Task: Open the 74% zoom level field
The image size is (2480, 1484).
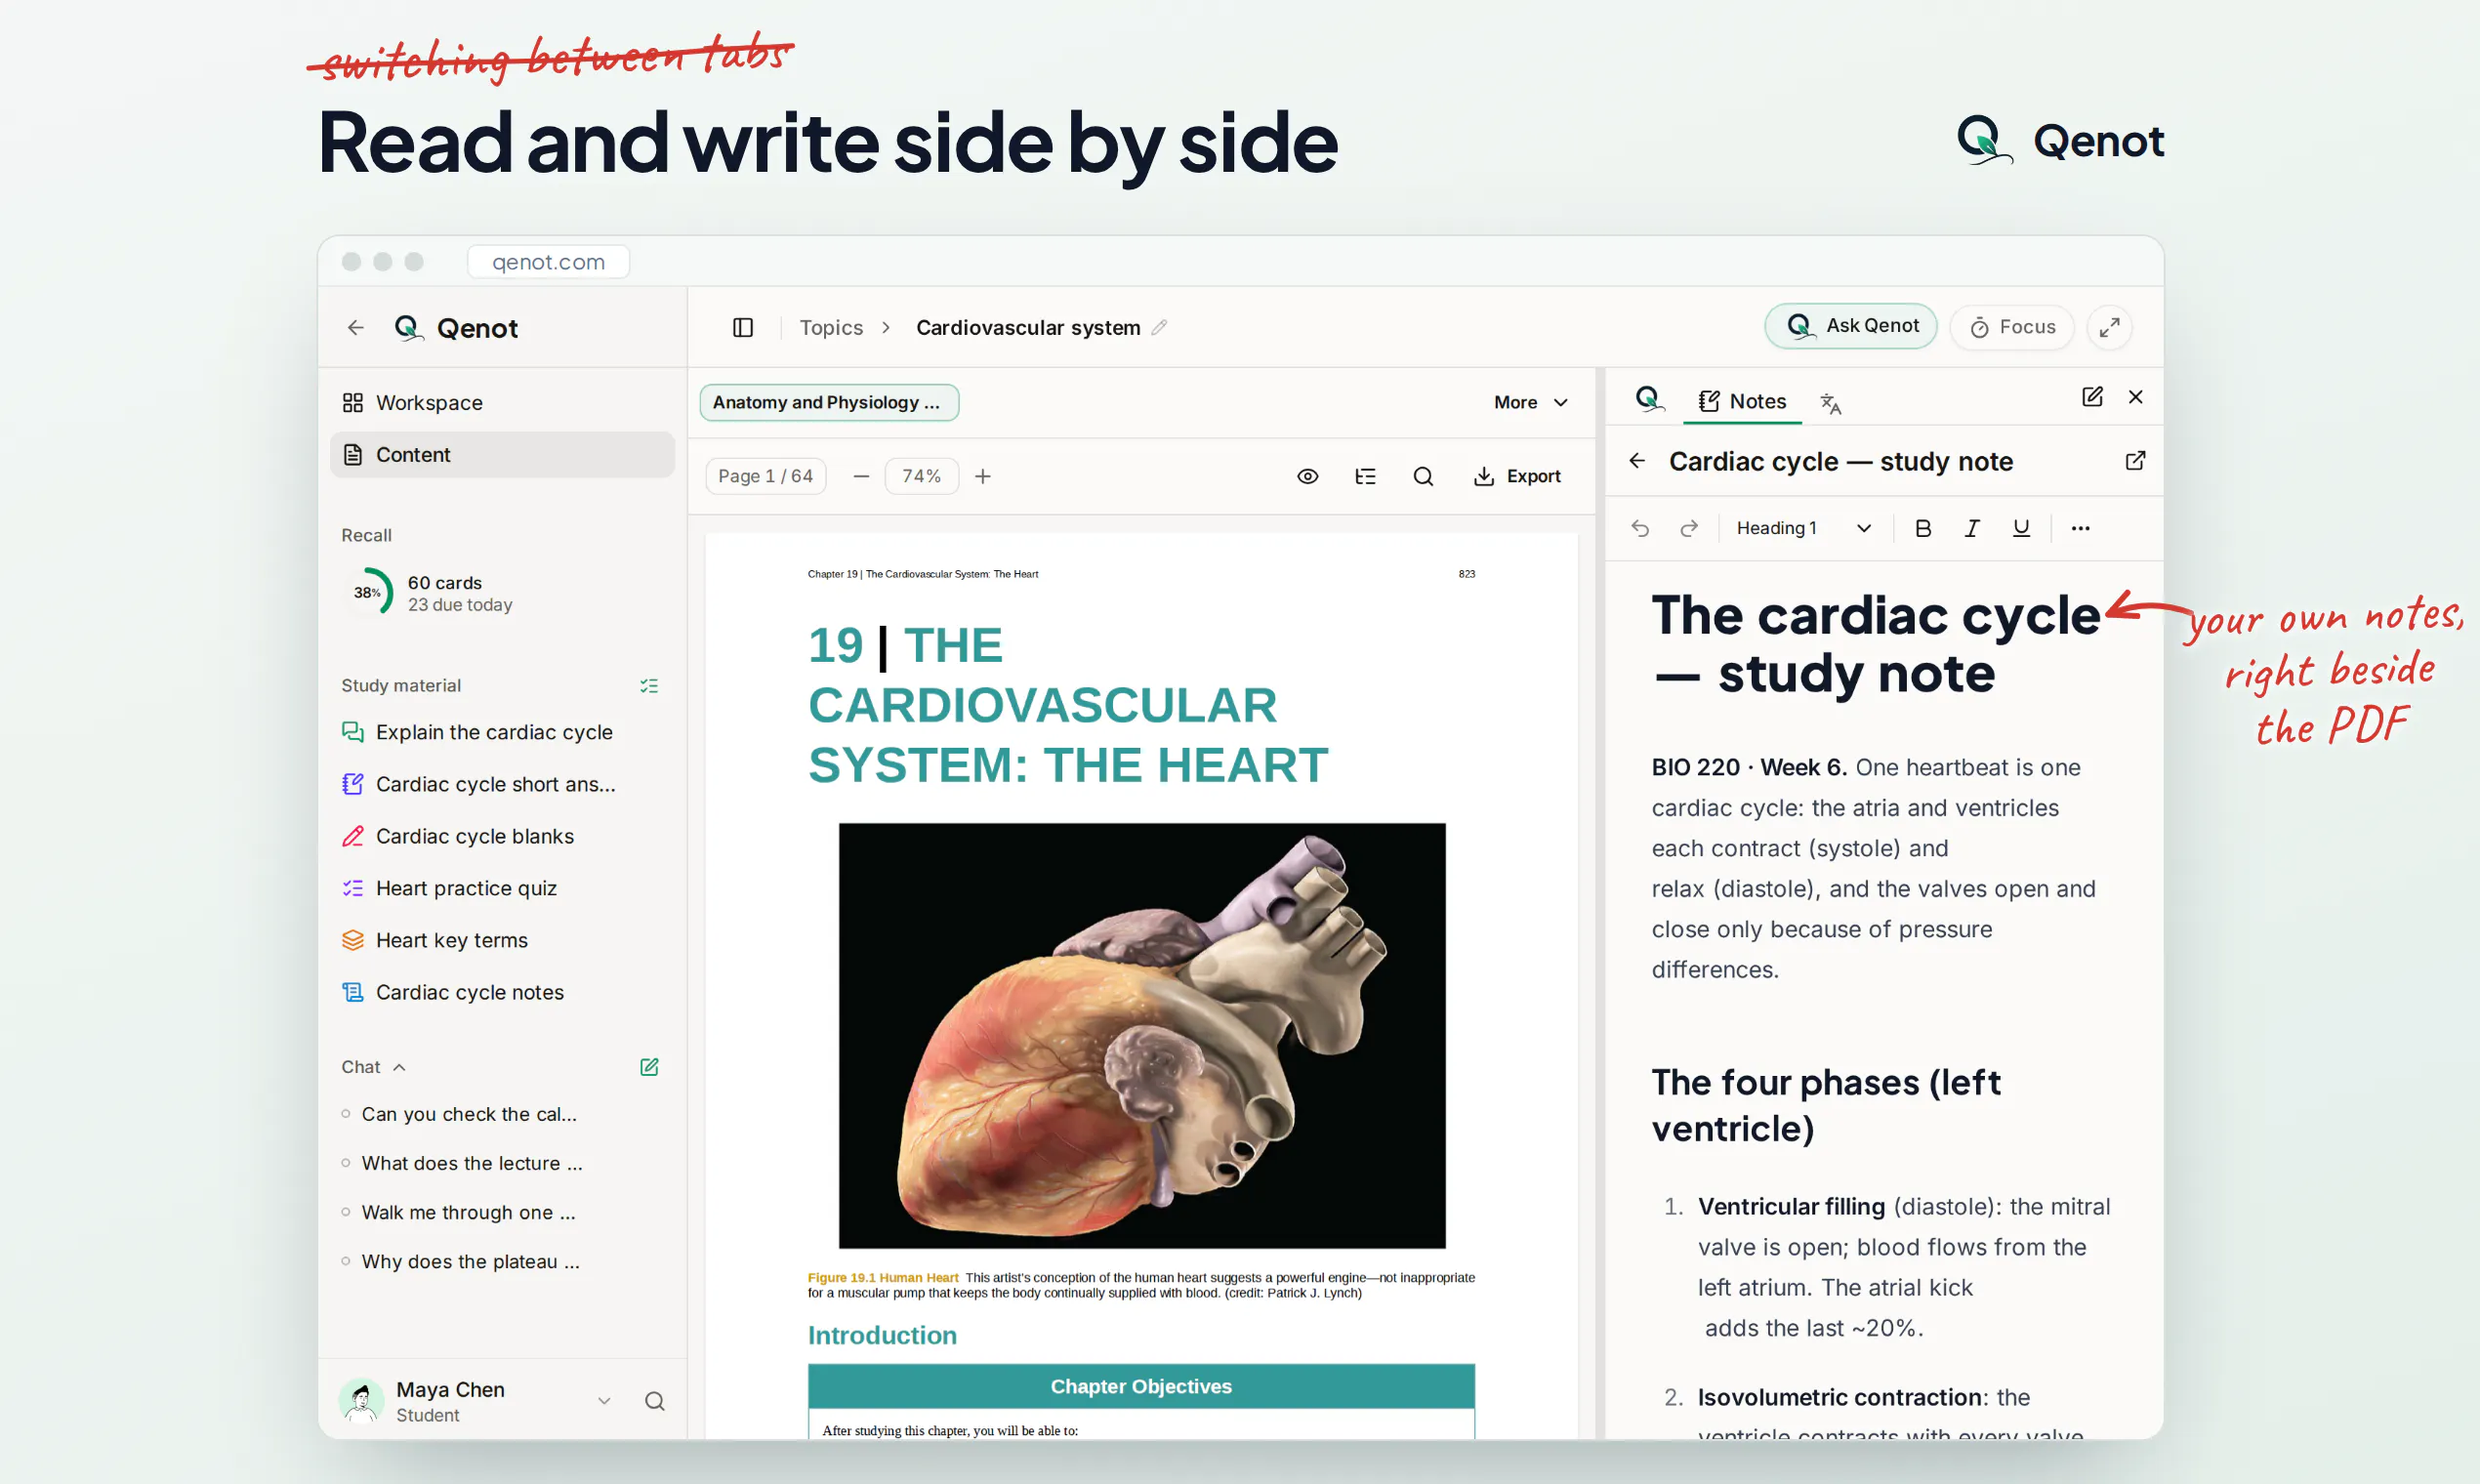Action: [921, 476]
